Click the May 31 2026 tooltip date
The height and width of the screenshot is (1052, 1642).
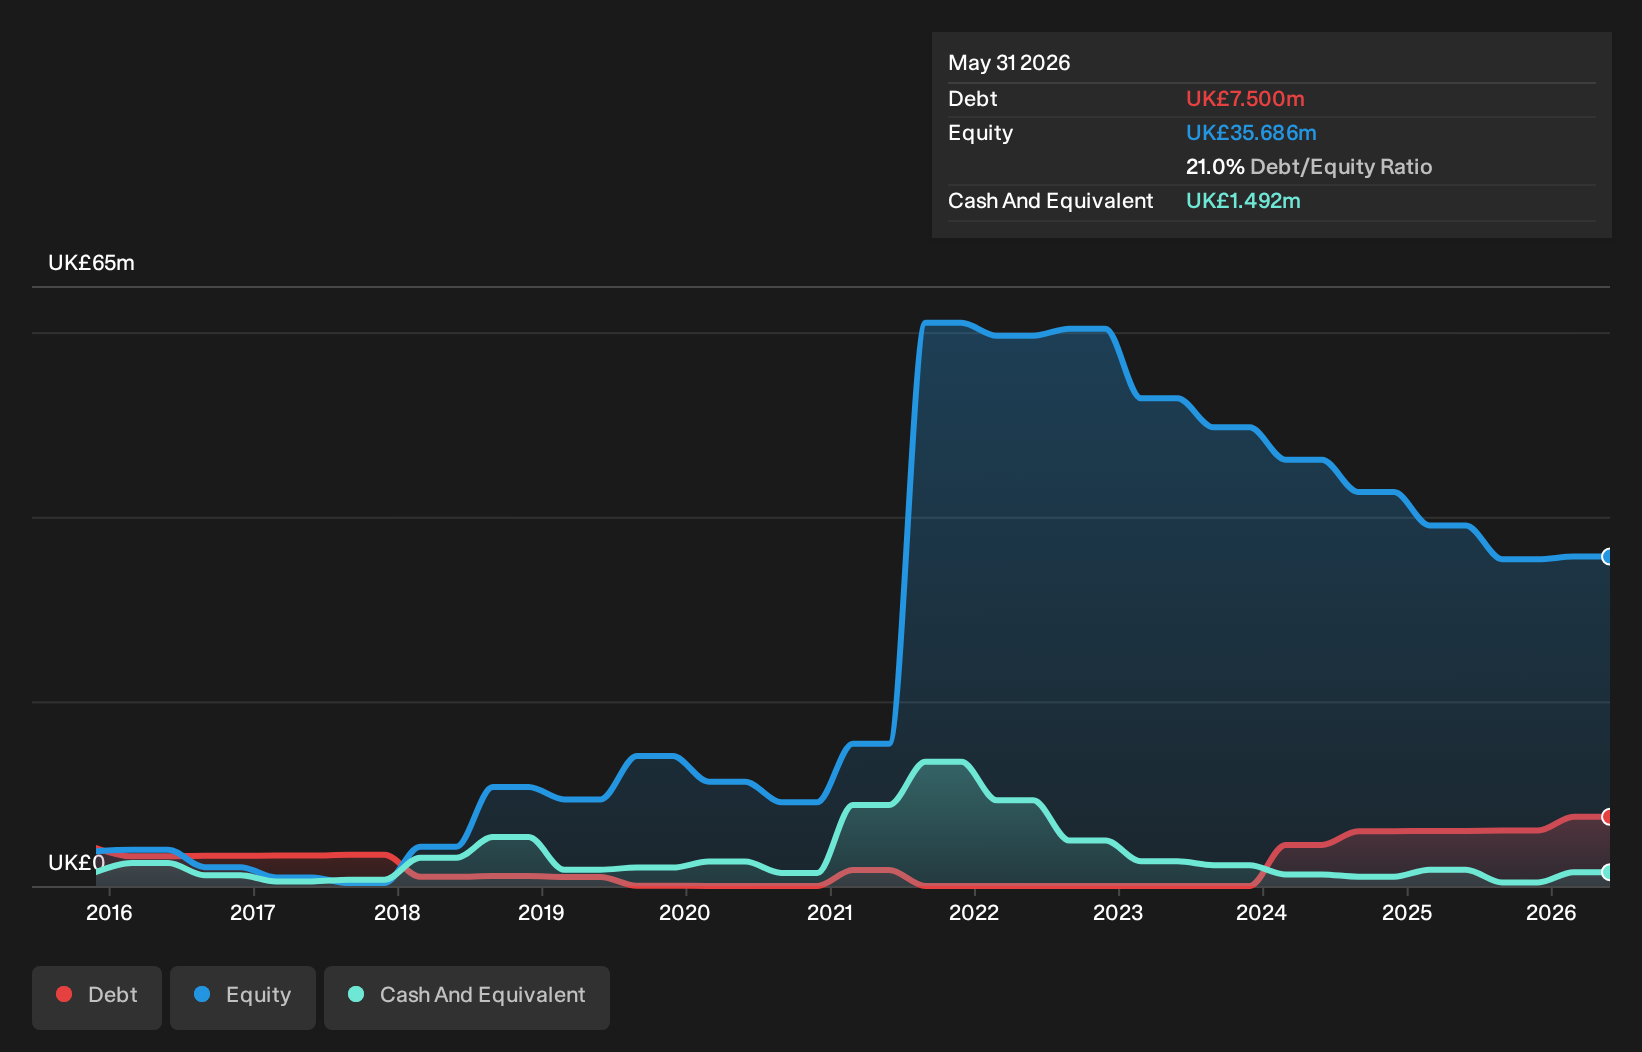click(x=1009, y=63)
